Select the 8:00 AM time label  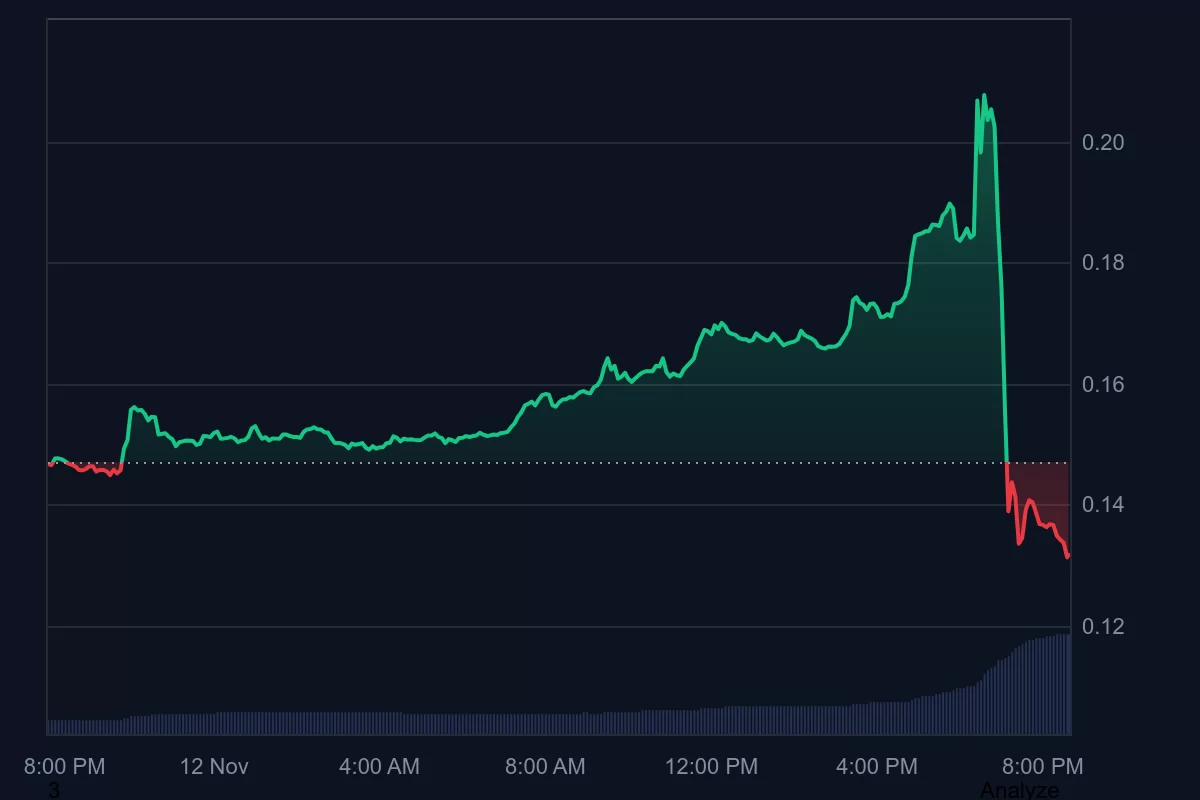(x=545, y=767)
